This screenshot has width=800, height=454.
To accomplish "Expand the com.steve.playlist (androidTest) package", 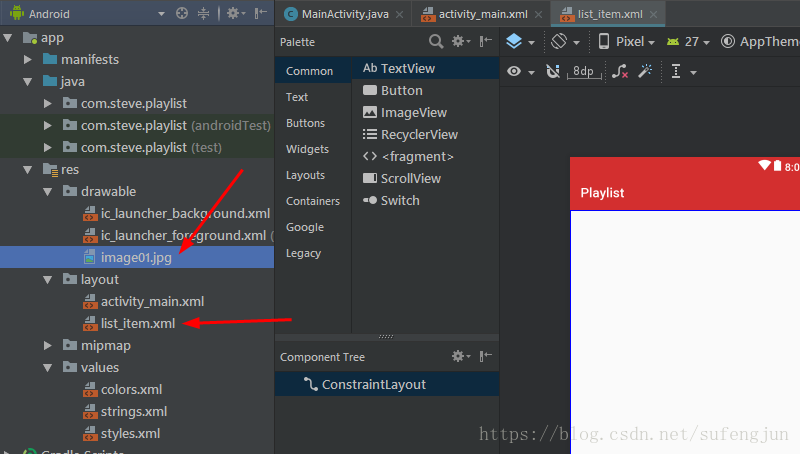I will [x=47, y=125].
